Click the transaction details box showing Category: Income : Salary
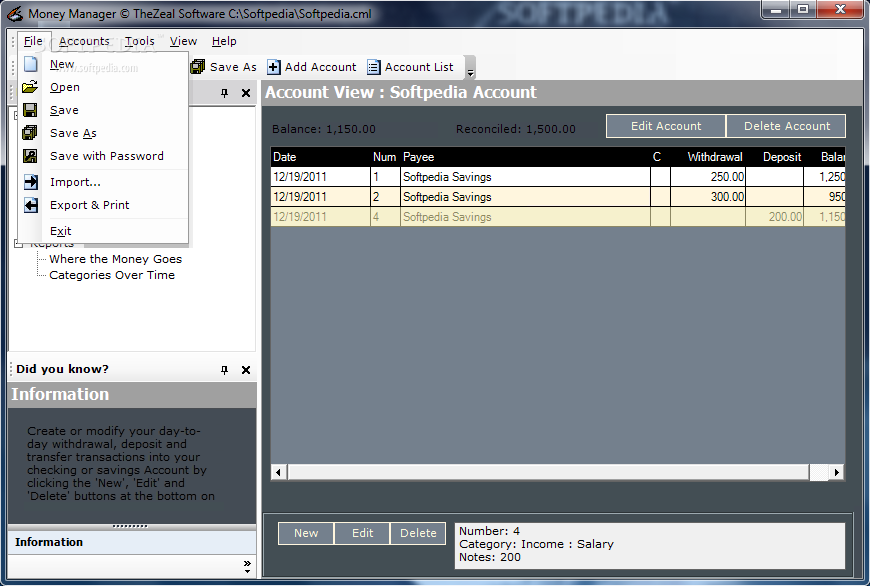870x586 pixels. tap(650, 545)
